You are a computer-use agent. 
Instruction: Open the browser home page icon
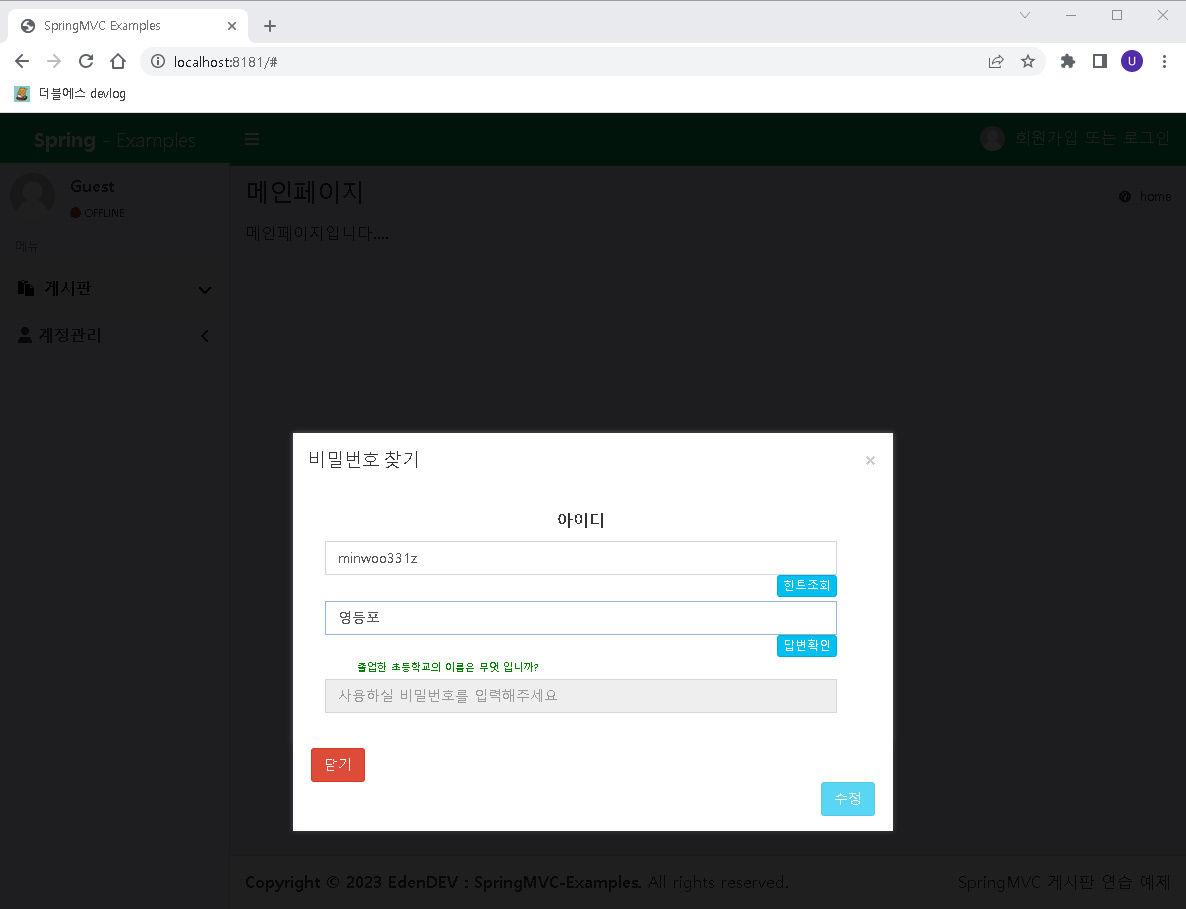118,61
